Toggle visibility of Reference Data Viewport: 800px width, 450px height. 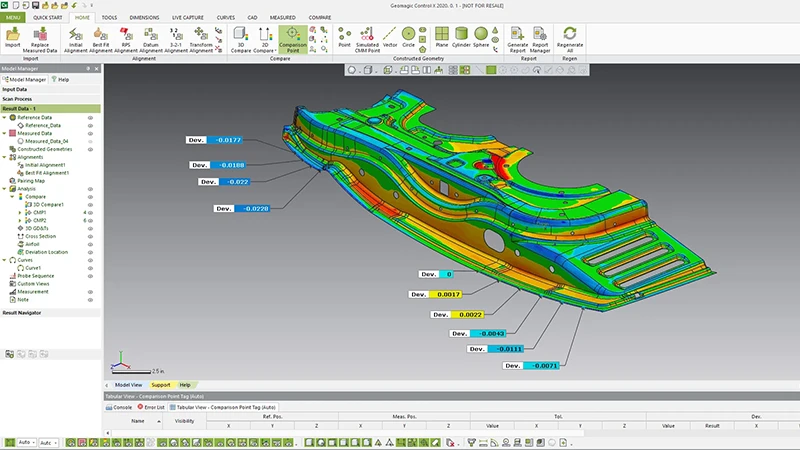pyautogui.click(x=90, y=117)
